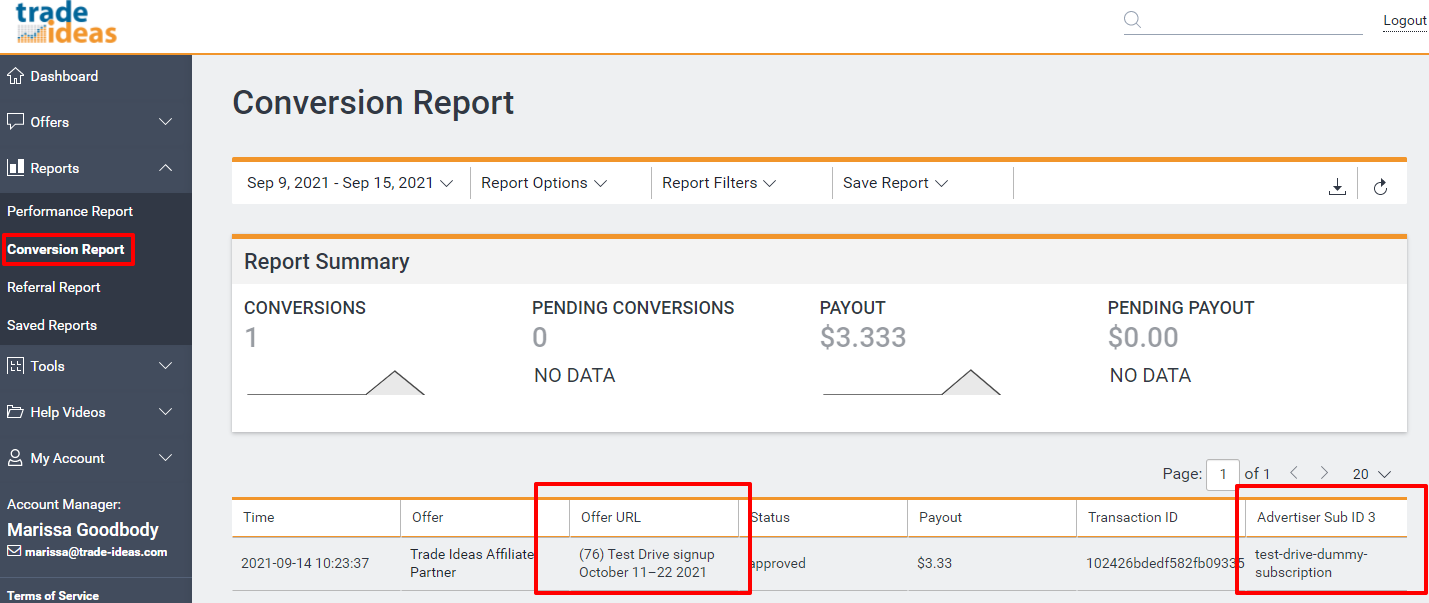Click the Payout sparkline chart
Image resolution: width=1429 pixels, height=603 pixels.
click(912, 382)
